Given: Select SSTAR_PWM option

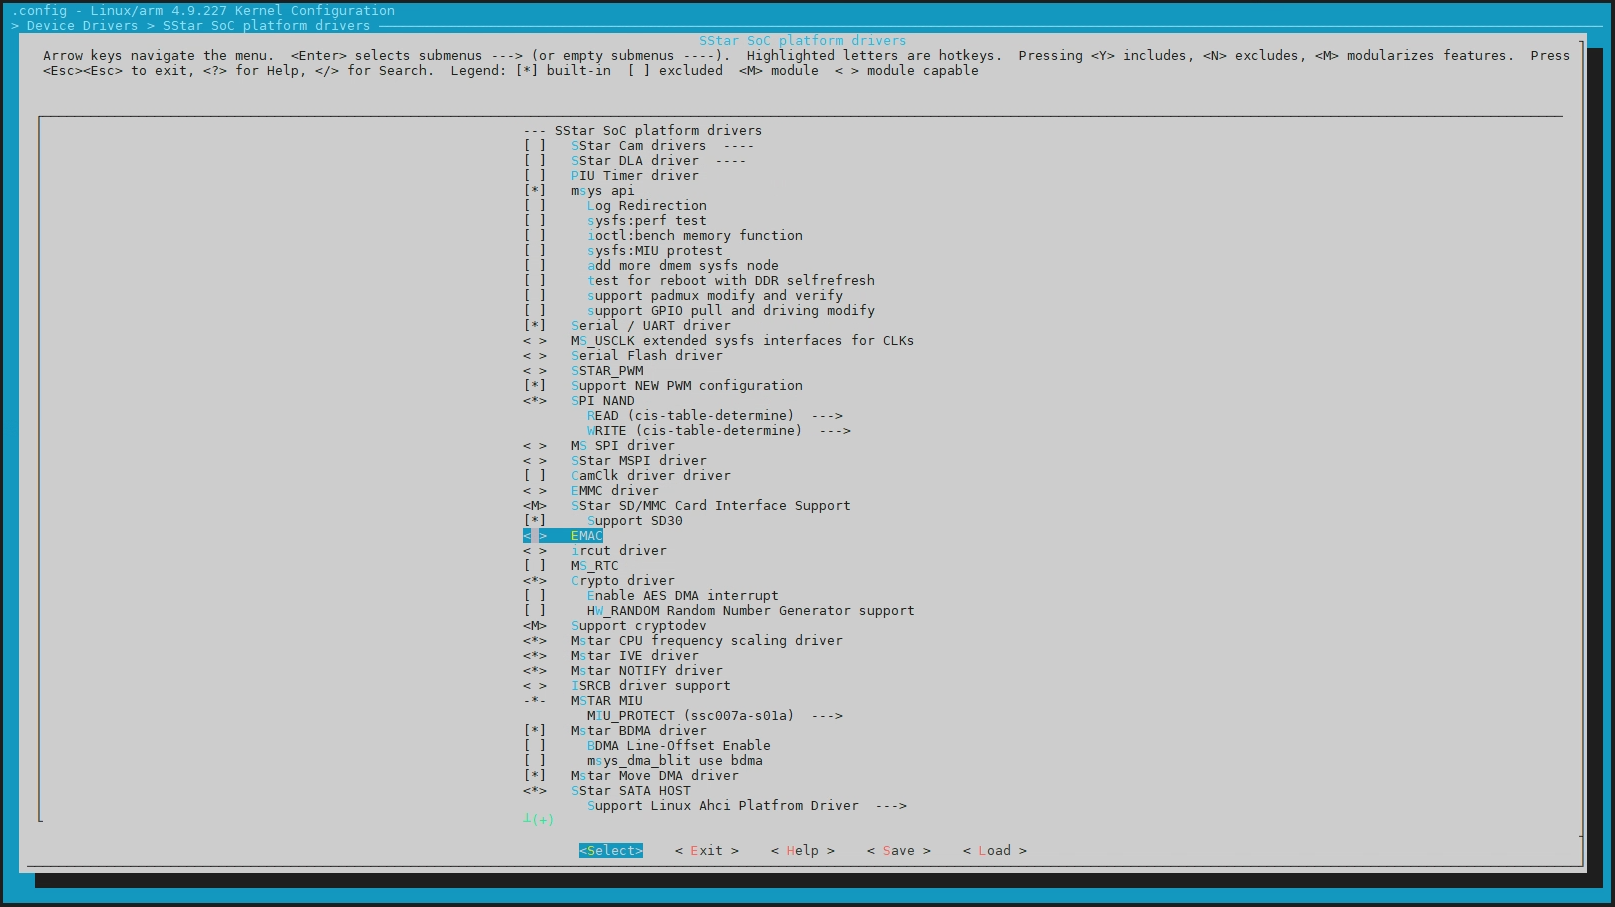Looking at the screenshot, I should click(x=583, y=371).
